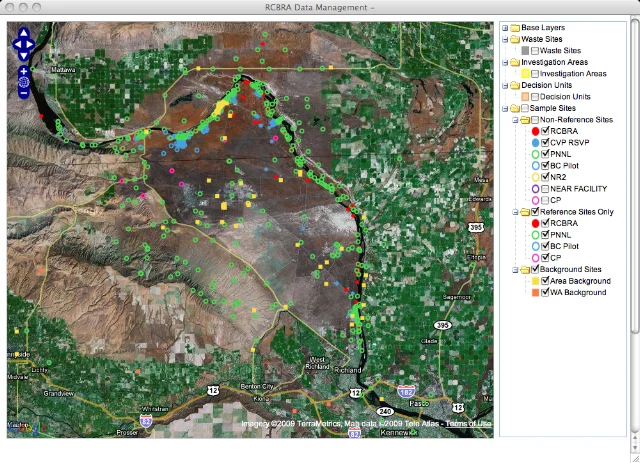640x463 pixels.
Task: Select the WA Background label
Action: pos(578,292)
